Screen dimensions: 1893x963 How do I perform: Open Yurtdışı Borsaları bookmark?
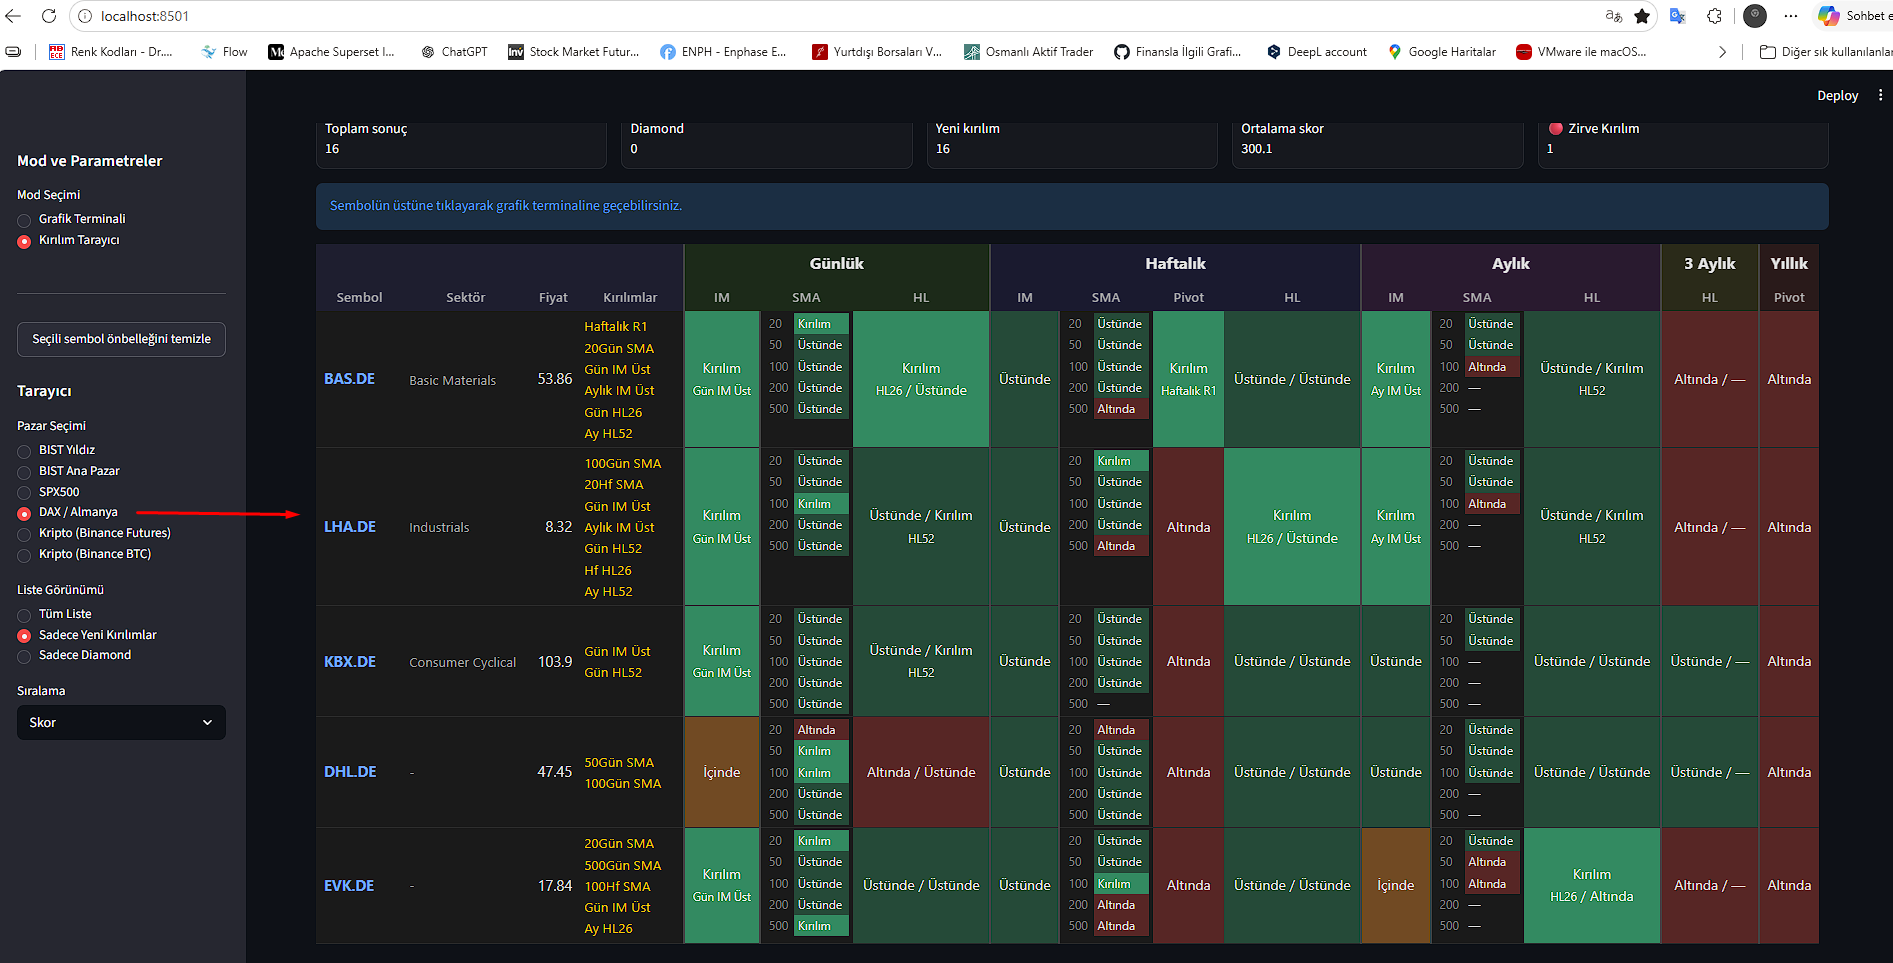tap(877, 52)
